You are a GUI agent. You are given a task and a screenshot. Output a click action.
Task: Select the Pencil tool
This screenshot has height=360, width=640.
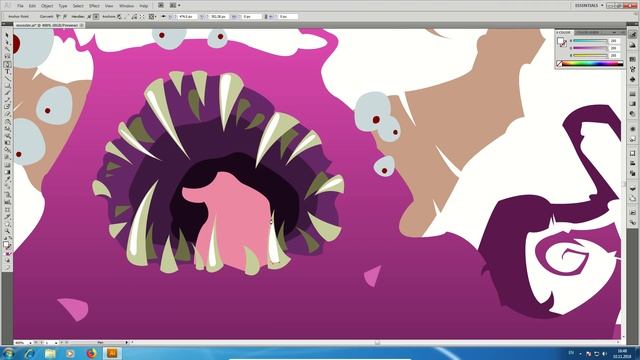point(7,100)
